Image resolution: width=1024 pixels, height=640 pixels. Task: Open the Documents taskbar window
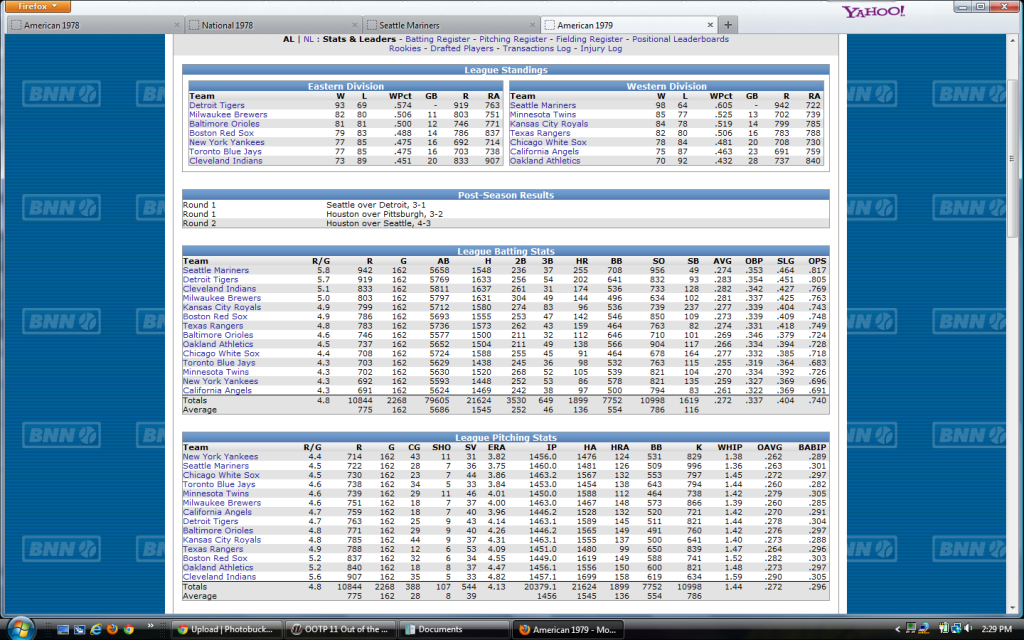454,630
